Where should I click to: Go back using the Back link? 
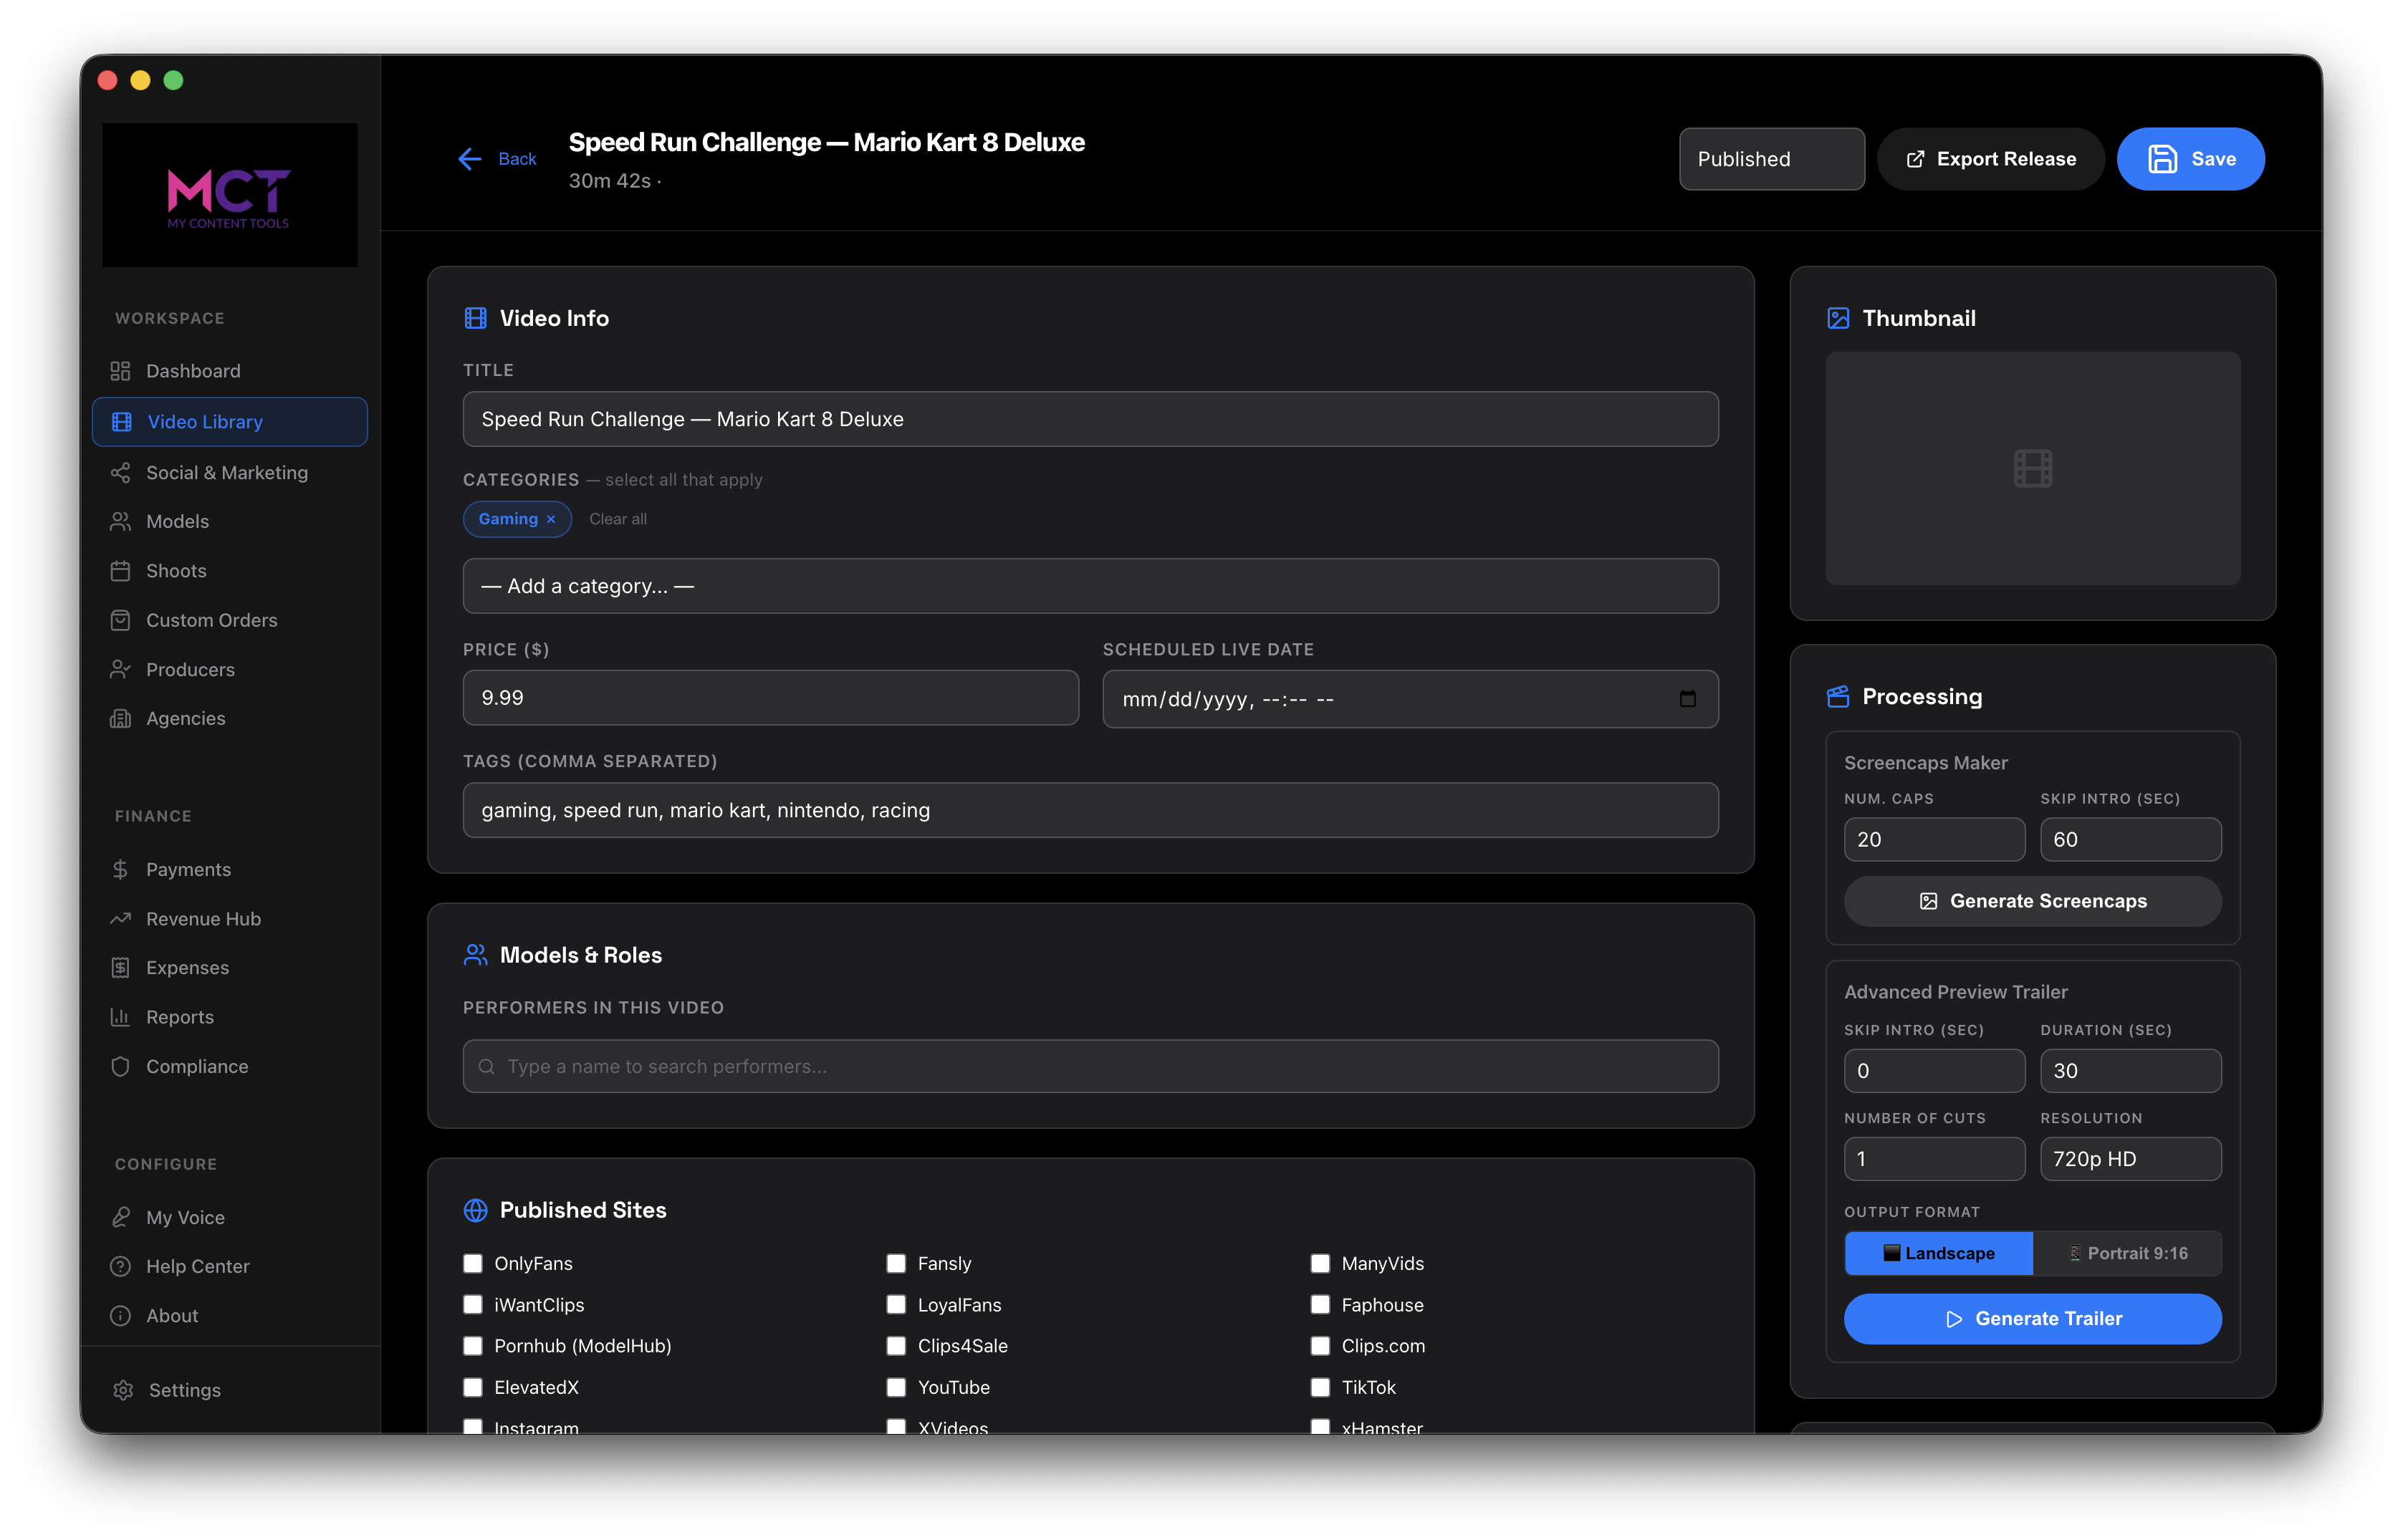[496, 158]
